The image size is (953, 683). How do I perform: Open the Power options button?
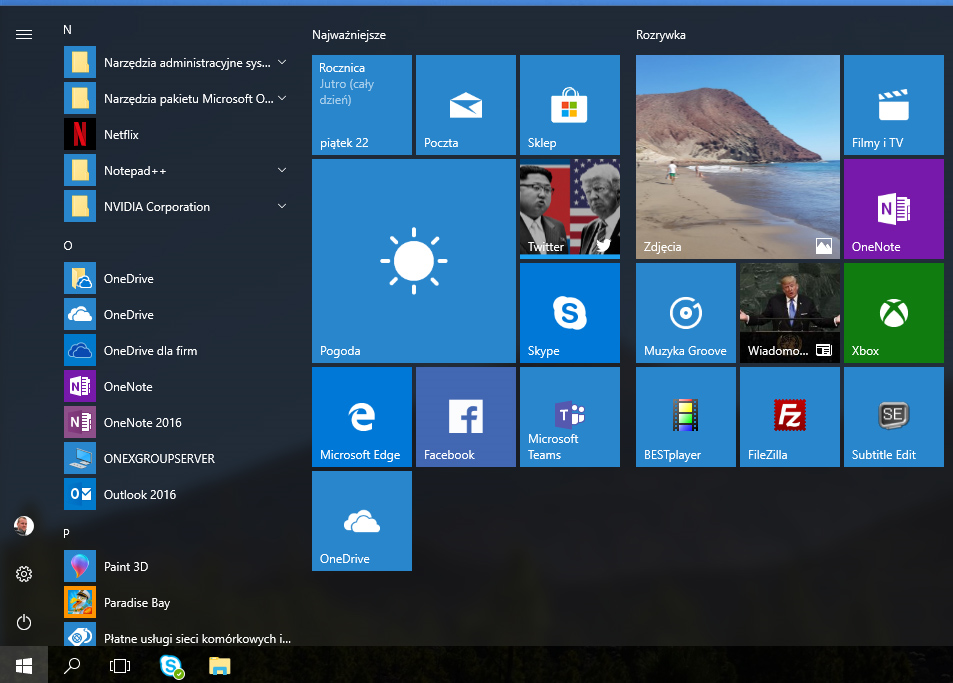(24, 622)
